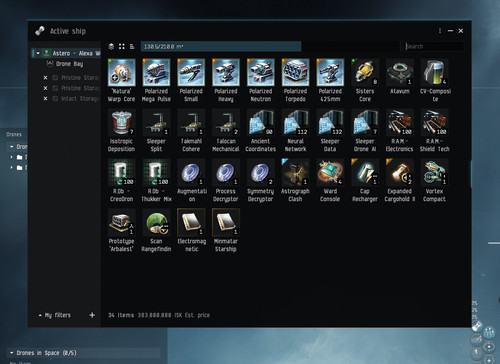Select the Sleeper Data stack
The width and height of the screenshot is (500, 364).
click(x=330, y=130)
